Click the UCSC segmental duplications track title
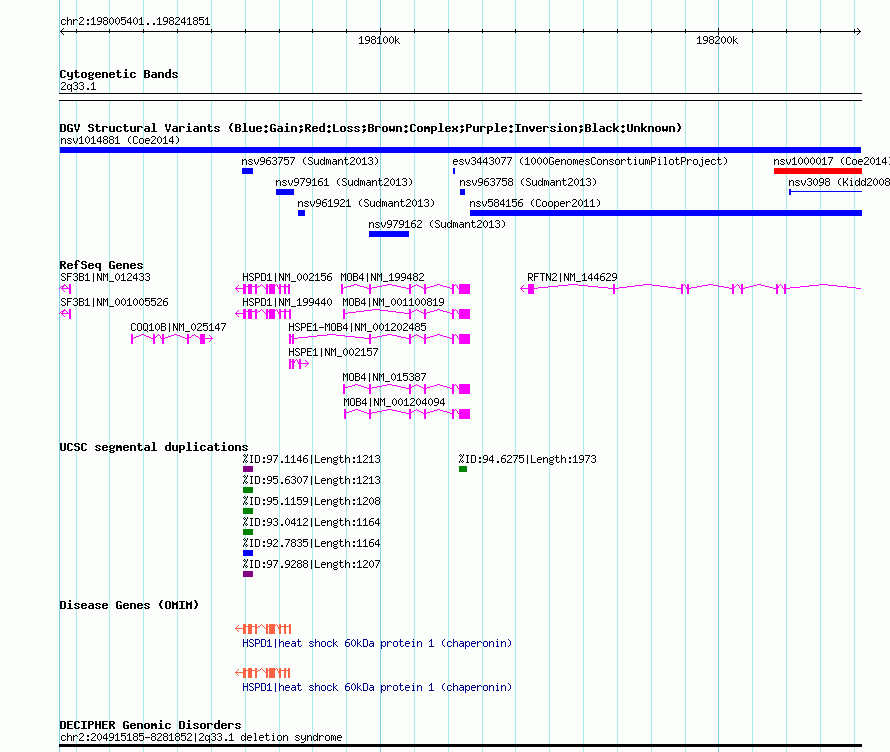 point(154,447)
